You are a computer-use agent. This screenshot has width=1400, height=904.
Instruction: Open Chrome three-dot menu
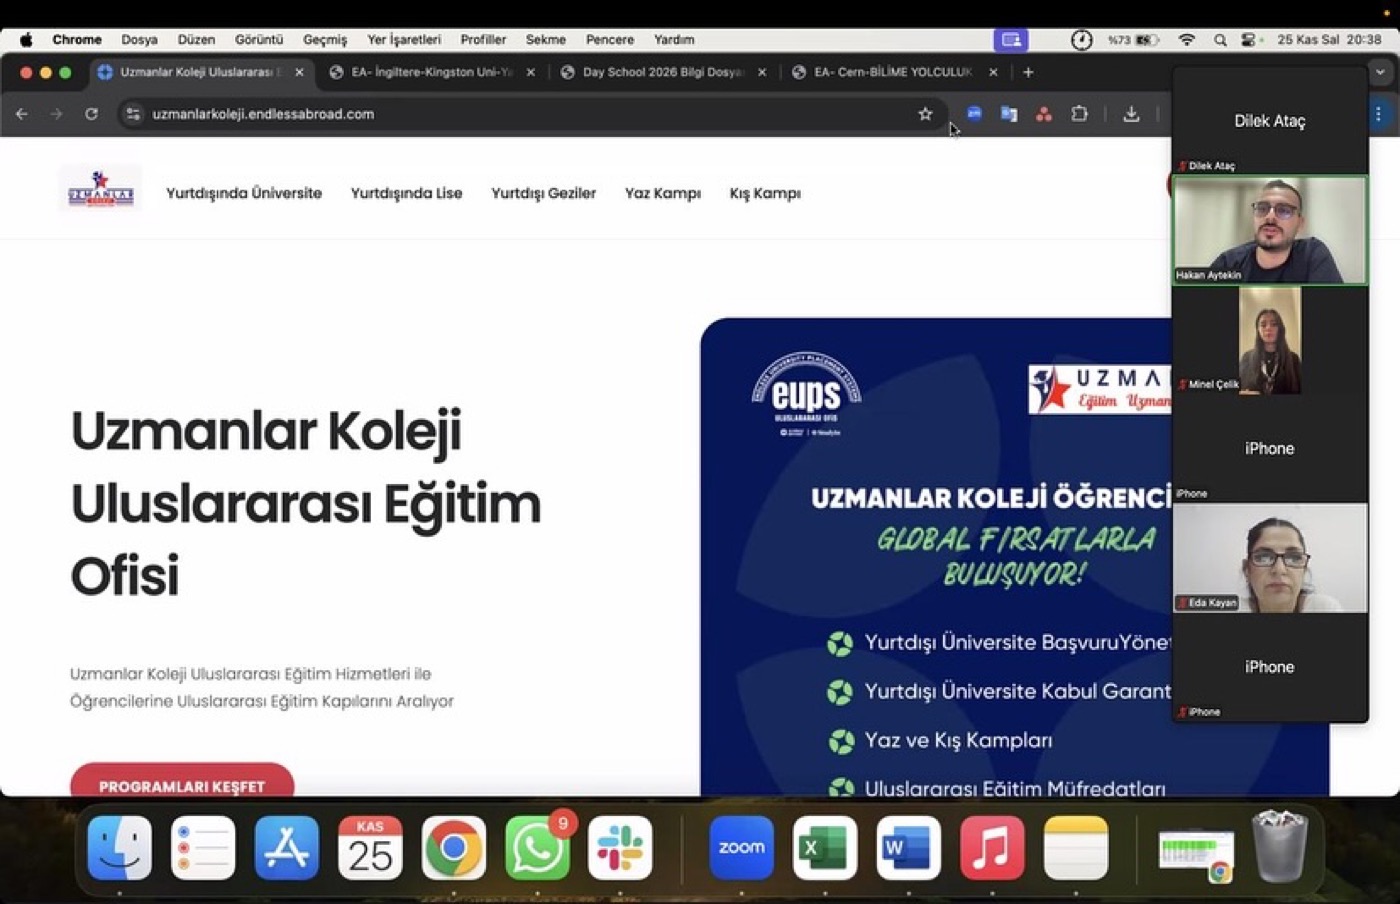1378,114
